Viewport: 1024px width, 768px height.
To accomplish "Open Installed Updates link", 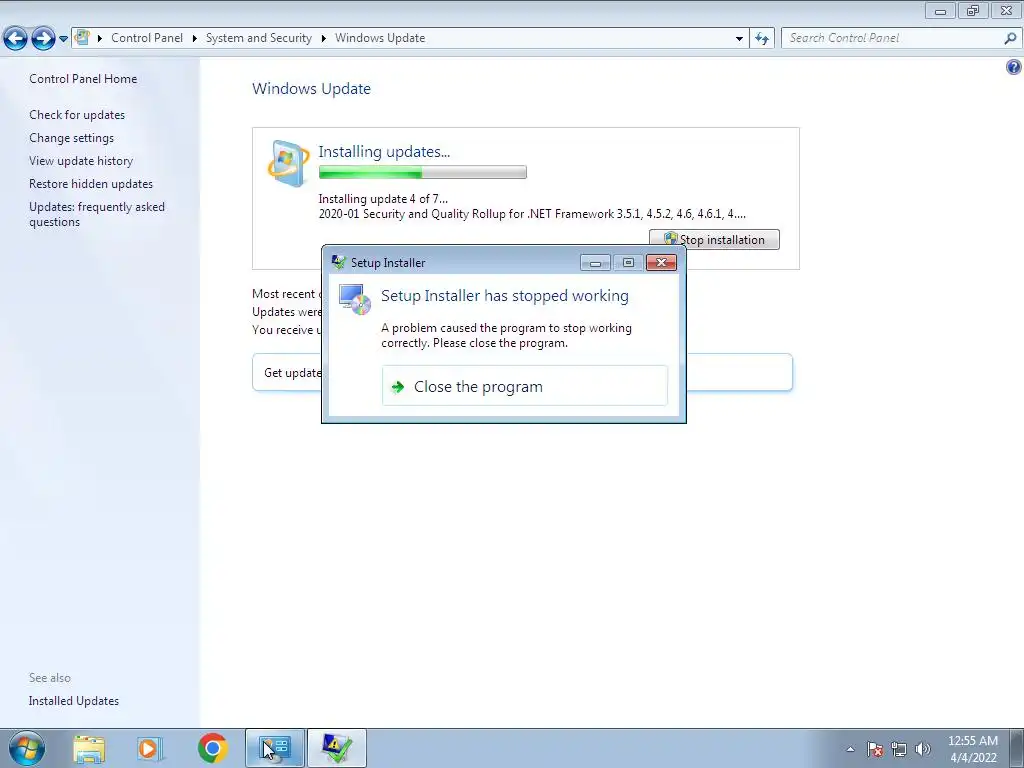I will pyautogui.click(x=74, y=701).
